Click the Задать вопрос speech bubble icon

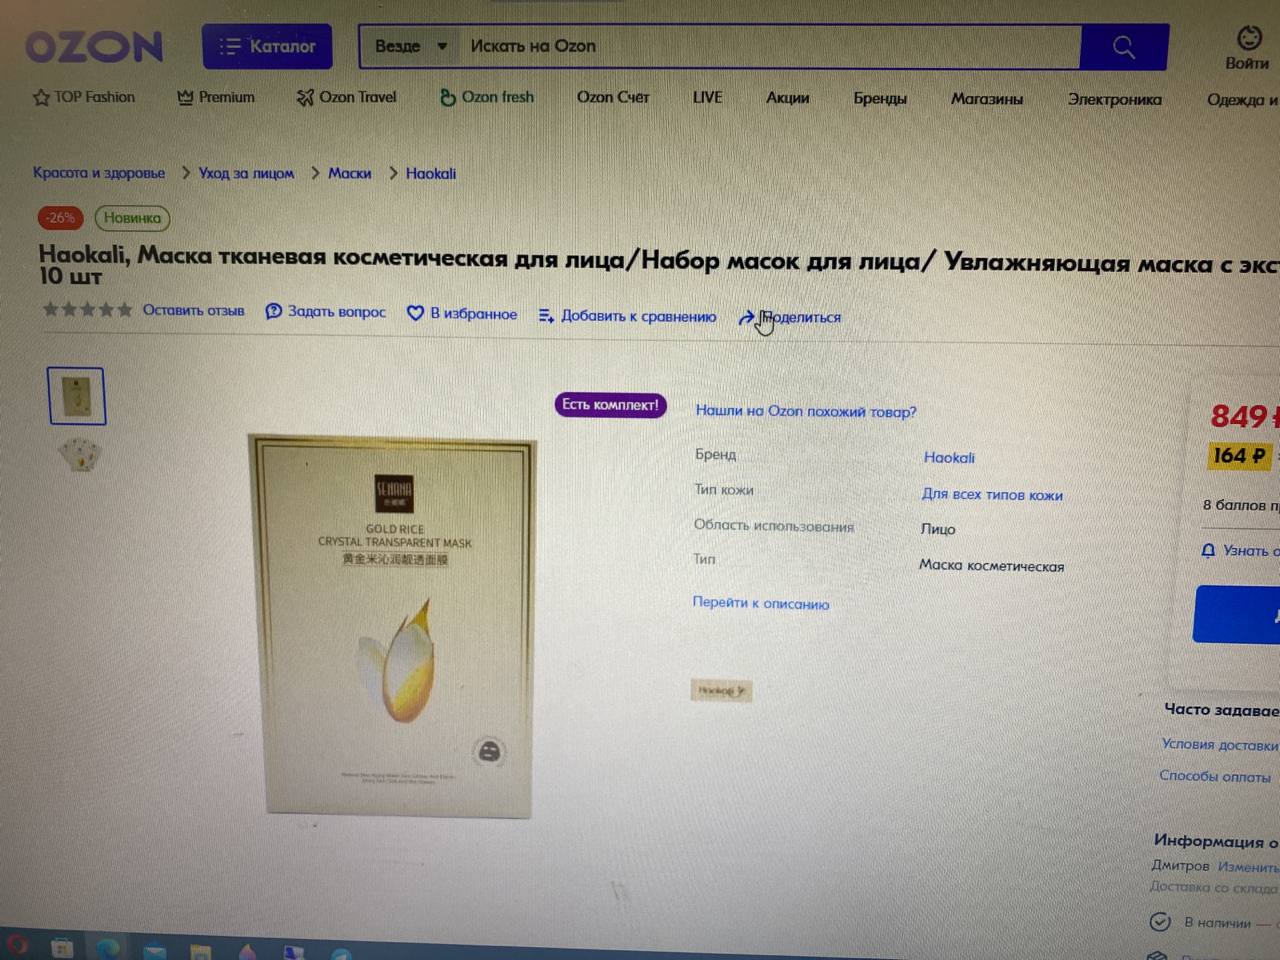(x=274, y=311)
